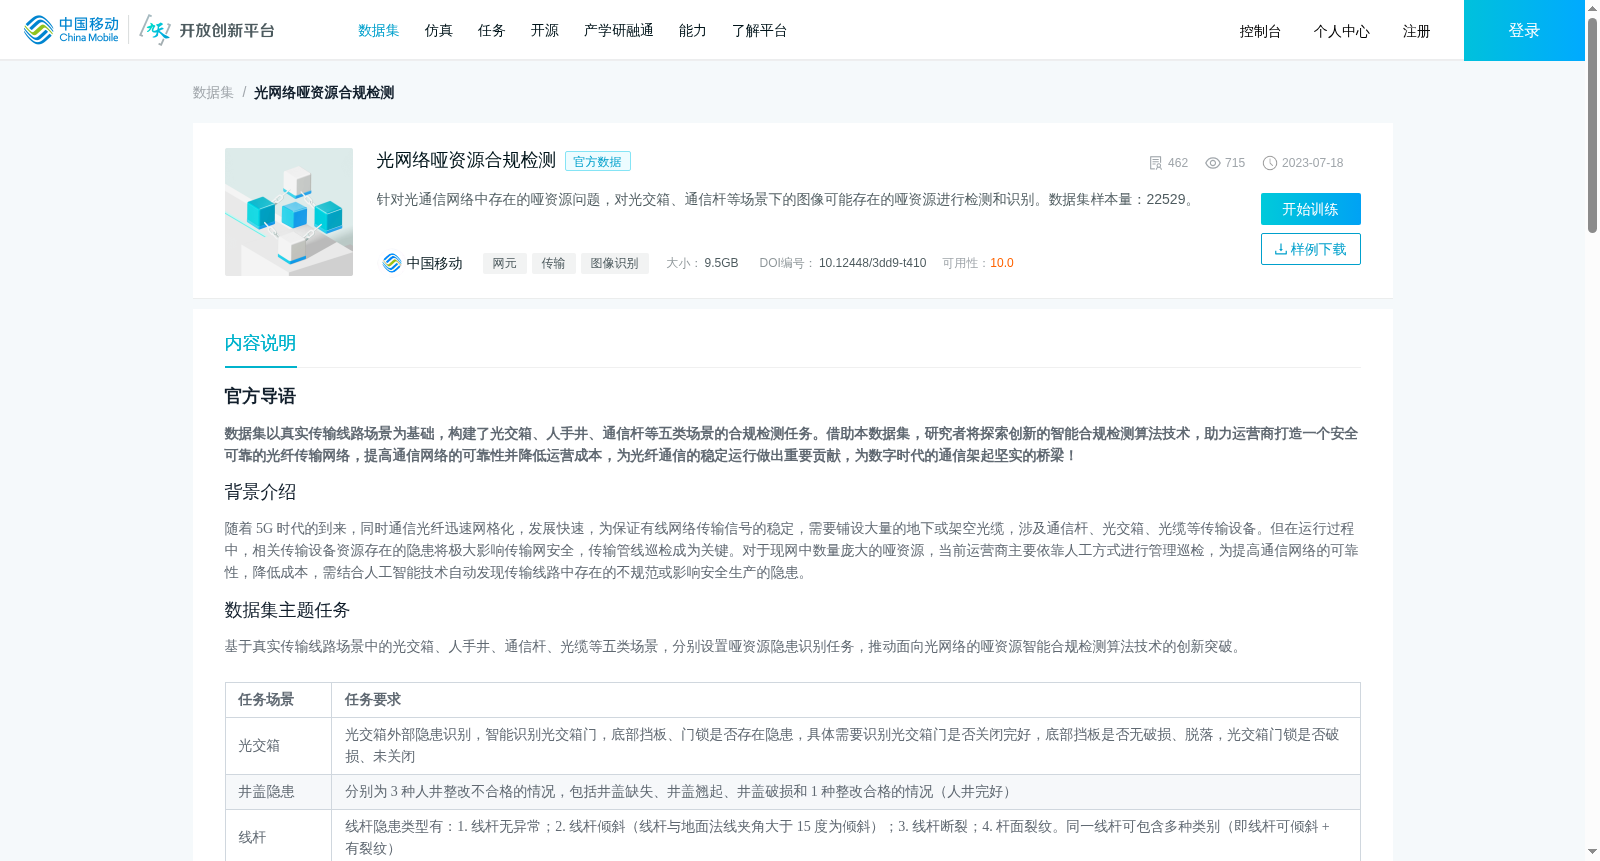Click the 网元 tag

[x=505, y=263]
